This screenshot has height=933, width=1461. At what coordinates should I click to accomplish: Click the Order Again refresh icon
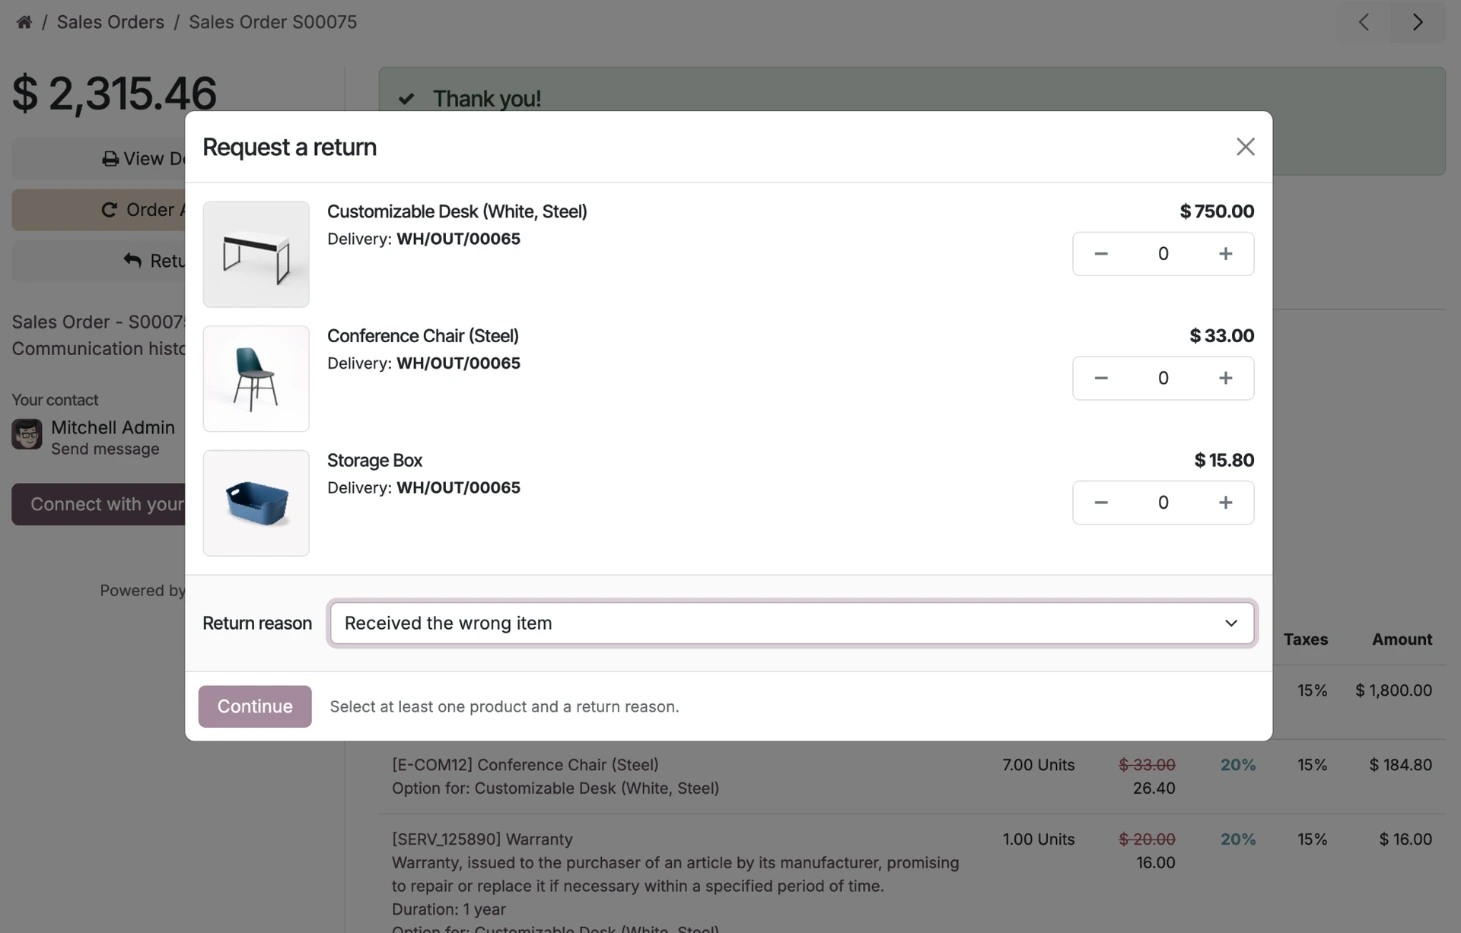point(109,209)
